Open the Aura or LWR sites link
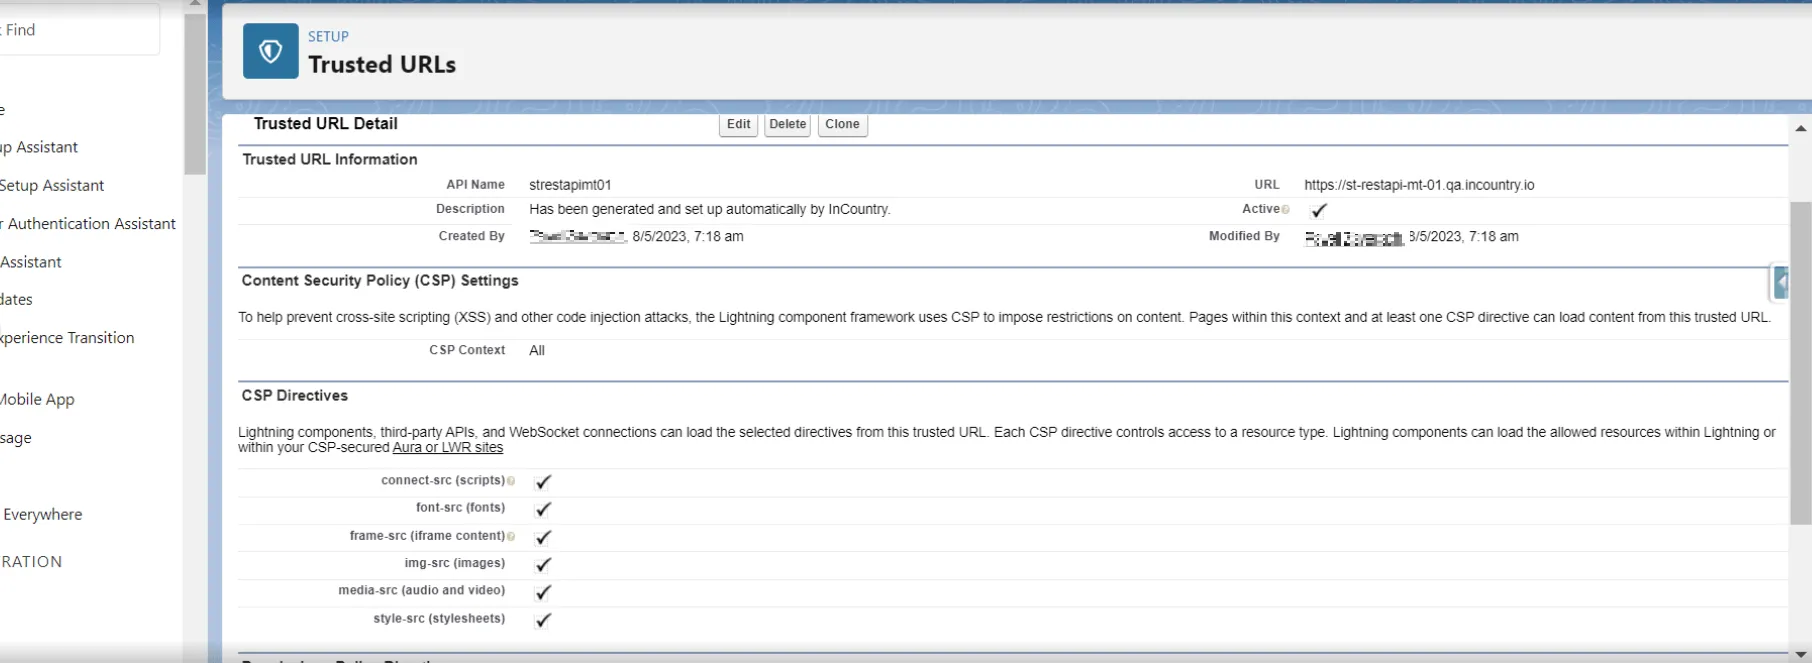1812x663 pixels. [447, 448]
